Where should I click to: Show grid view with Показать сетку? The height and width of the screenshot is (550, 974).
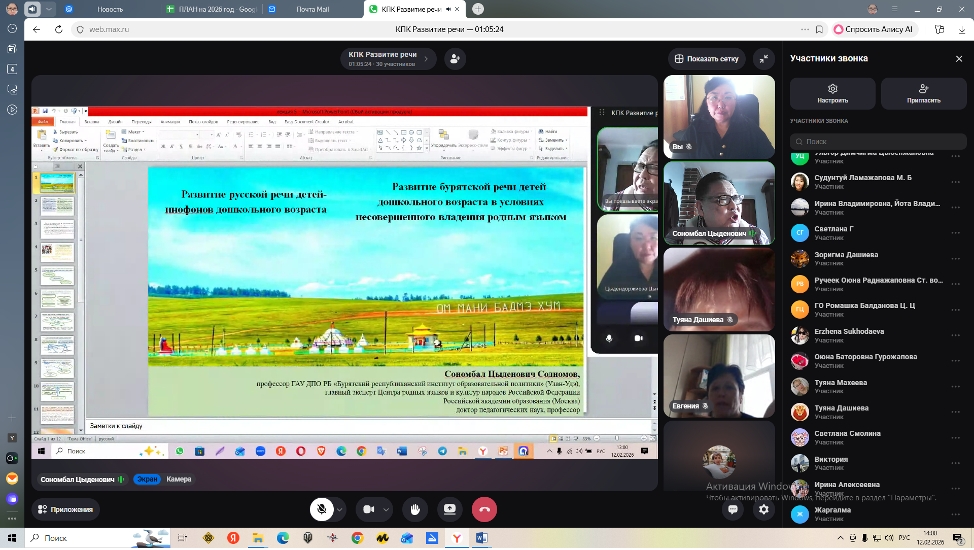click(x=707, y=59)
